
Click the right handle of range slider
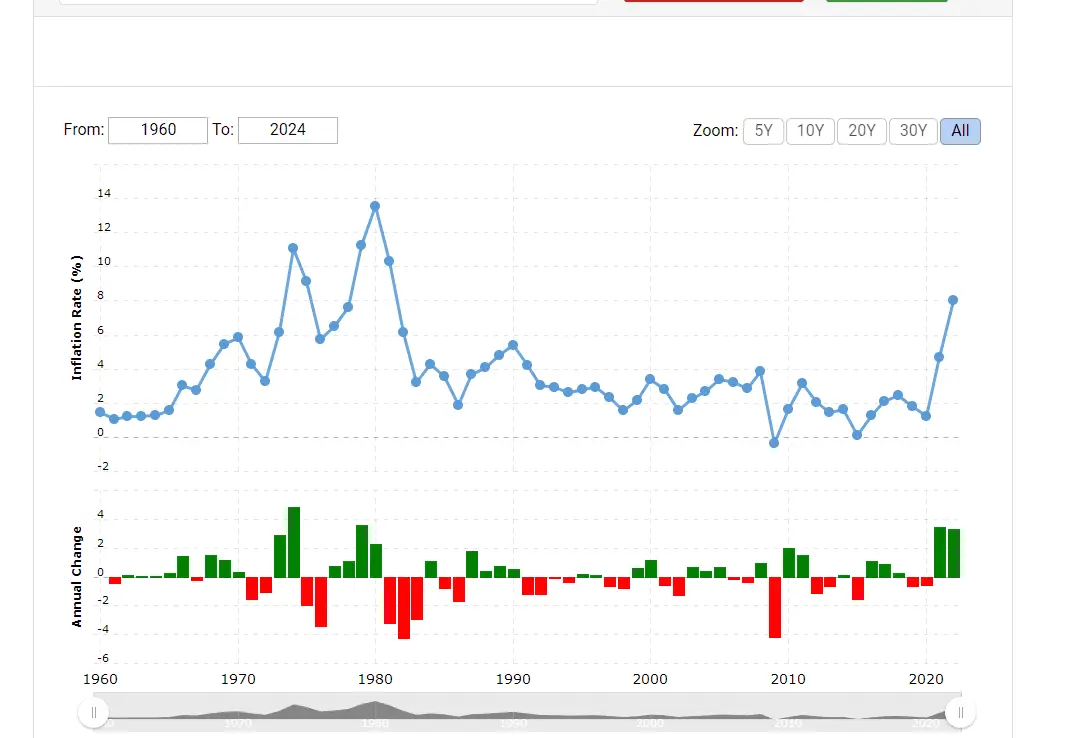pyautogui.click(x=960, y=712)
